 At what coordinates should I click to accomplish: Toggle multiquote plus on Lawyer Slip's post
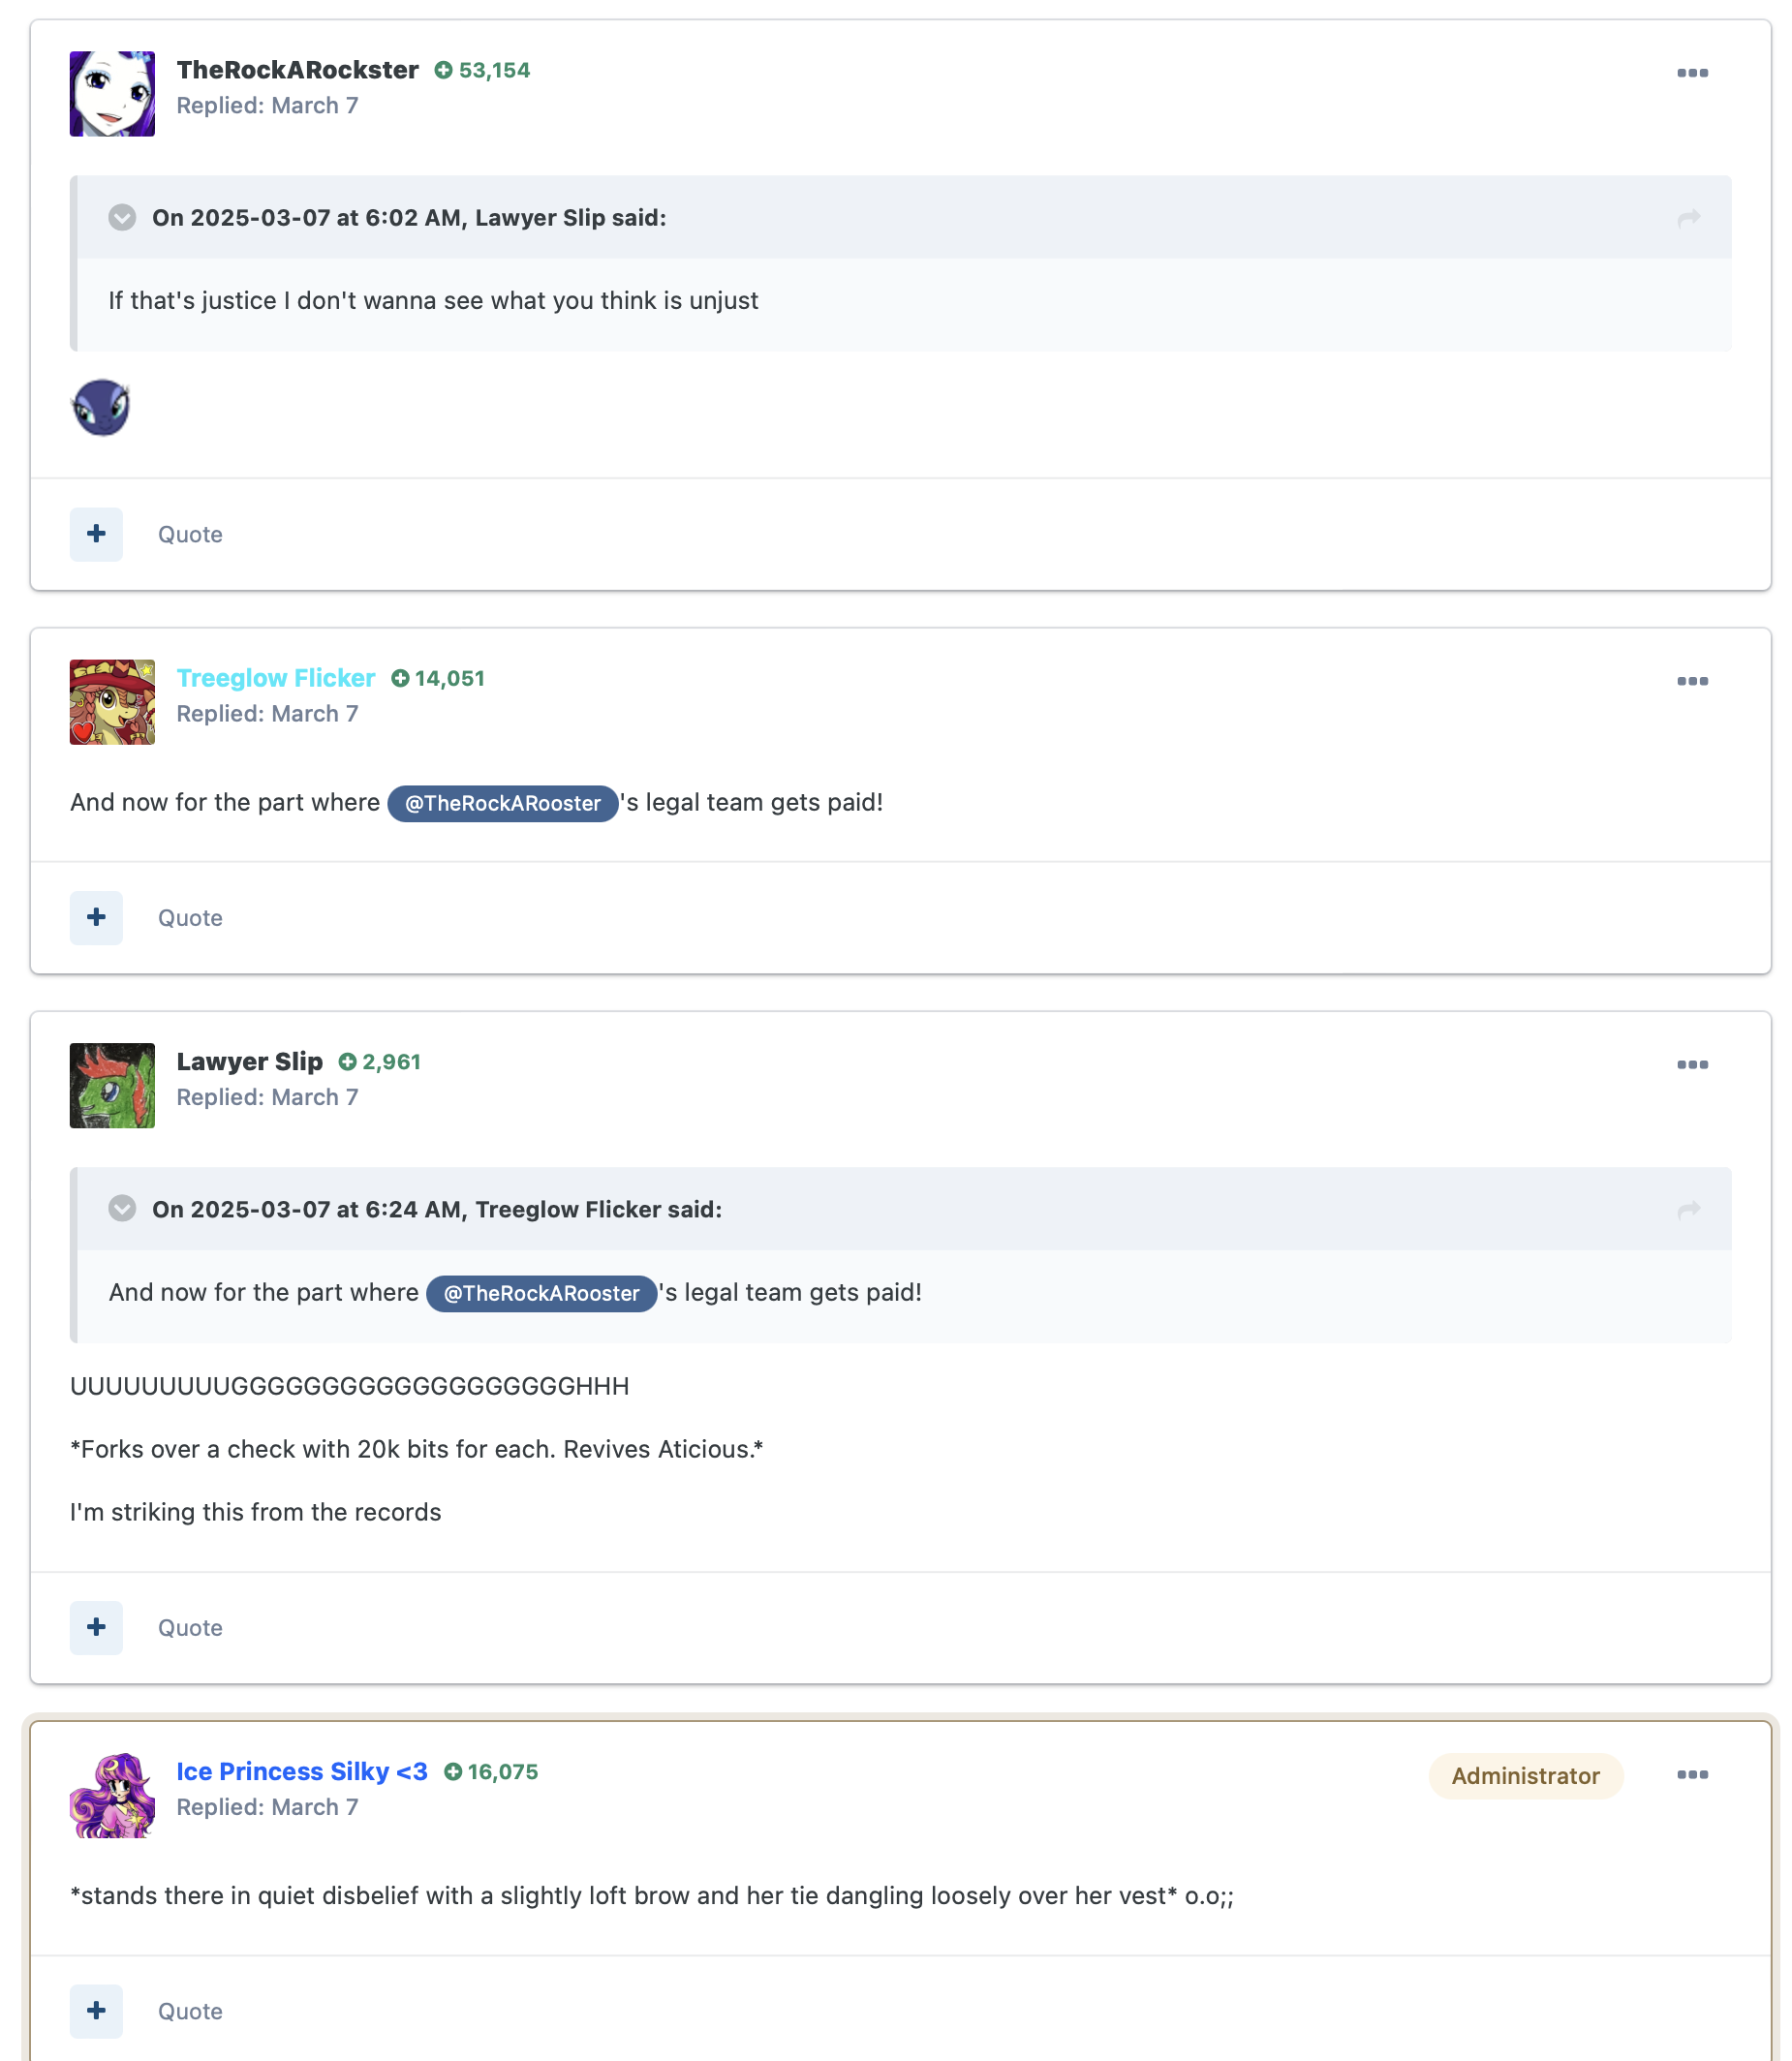pos(96,1627)
